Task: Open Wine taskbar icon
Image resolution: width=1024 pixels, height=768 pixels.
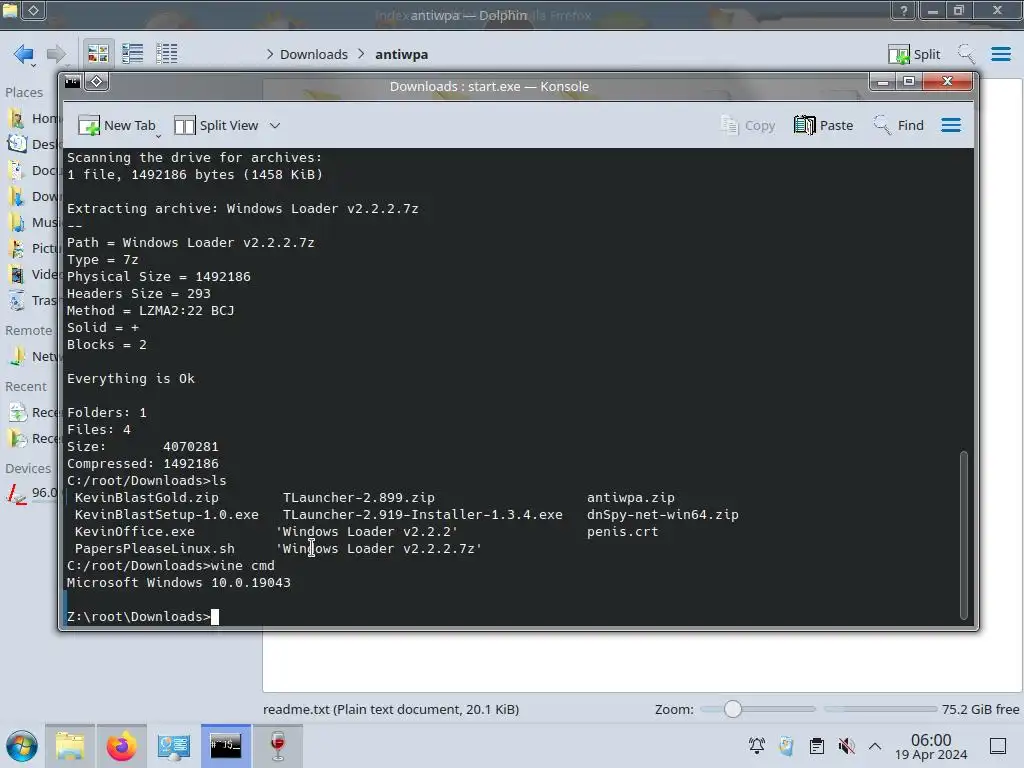Action: [x=278, y=746]
